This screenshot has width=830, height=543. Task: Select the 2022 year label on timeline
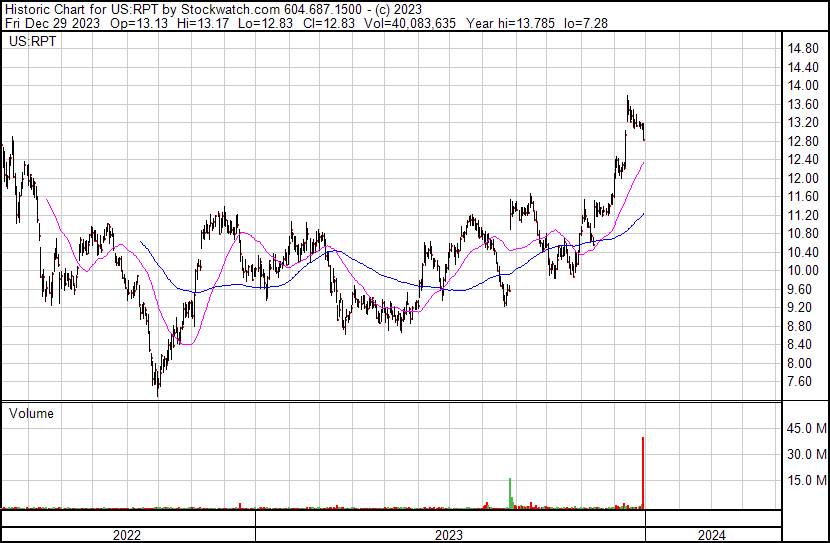[x=127, y=535]
